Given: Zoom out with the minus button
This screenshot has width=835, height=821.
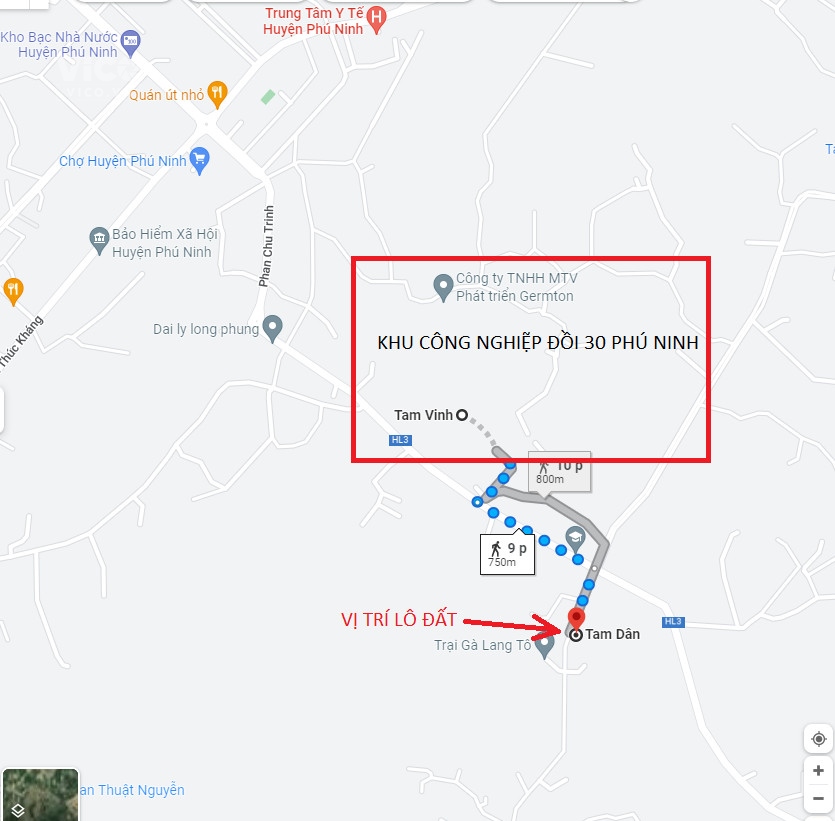Looking at the screenshot, I should pyautogui.click(x=818, y=798).
